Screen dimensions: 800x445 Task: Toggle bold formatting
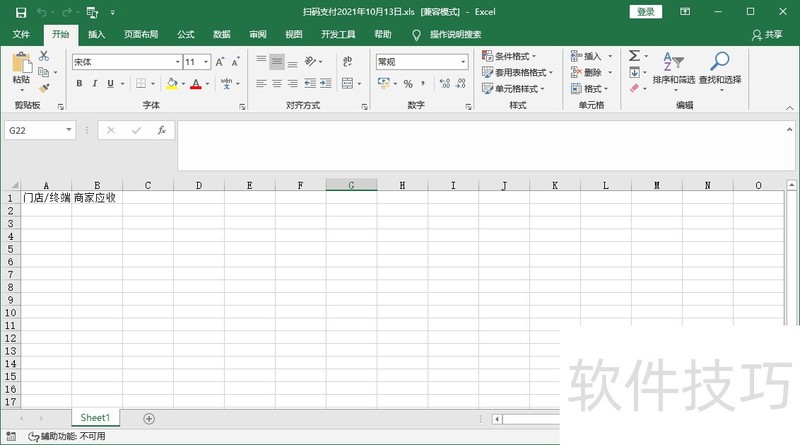coord(79,84)
